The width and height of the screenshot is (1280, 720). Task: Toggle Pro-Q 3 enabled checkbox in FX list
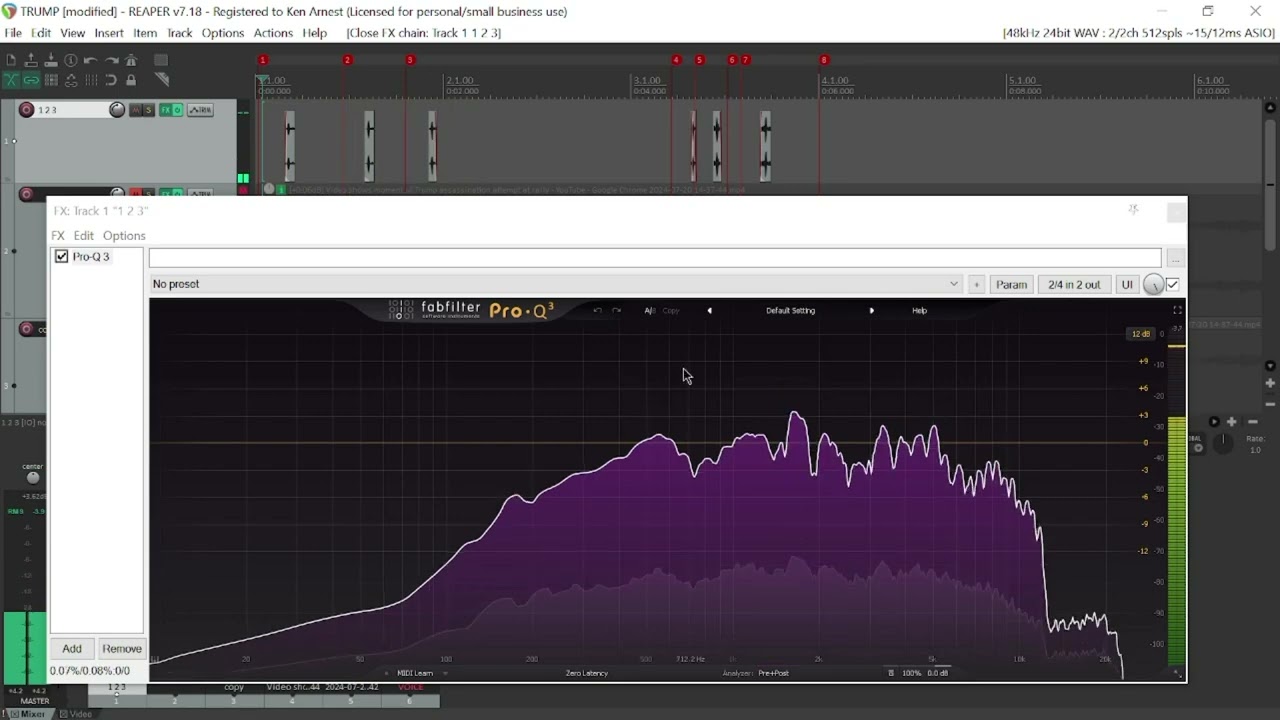(x=62, y=257)
